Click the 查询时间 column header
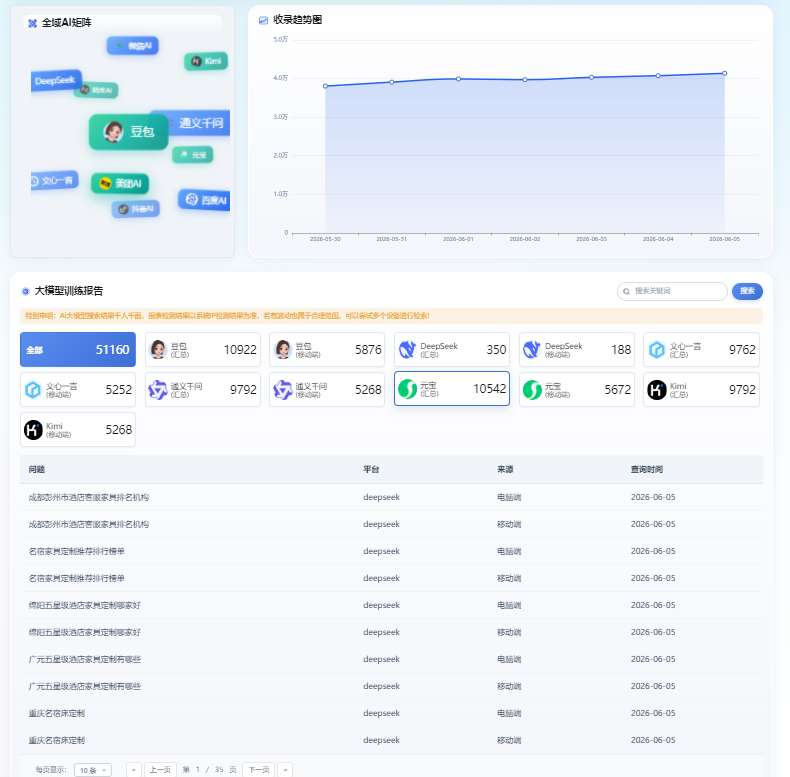The height and width of the screenshot is (777, 790). click(x=647, y=470)
